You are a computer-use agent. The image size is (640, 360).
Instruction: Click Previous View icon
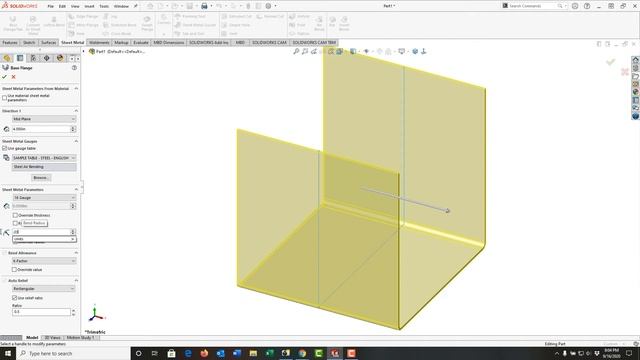click(x=314, y=51)
